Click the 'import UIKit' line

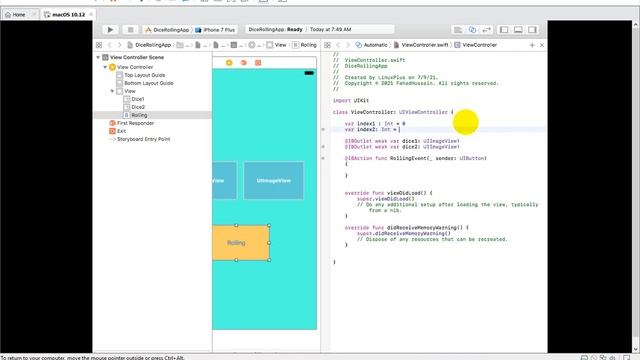click(351, 100)
